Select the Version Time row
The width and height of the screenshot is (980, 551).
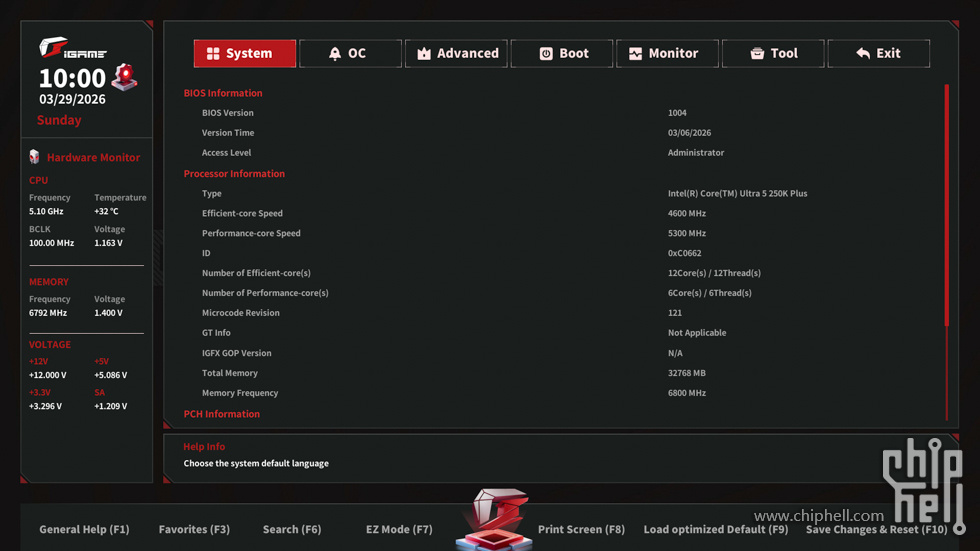point(556,133)
